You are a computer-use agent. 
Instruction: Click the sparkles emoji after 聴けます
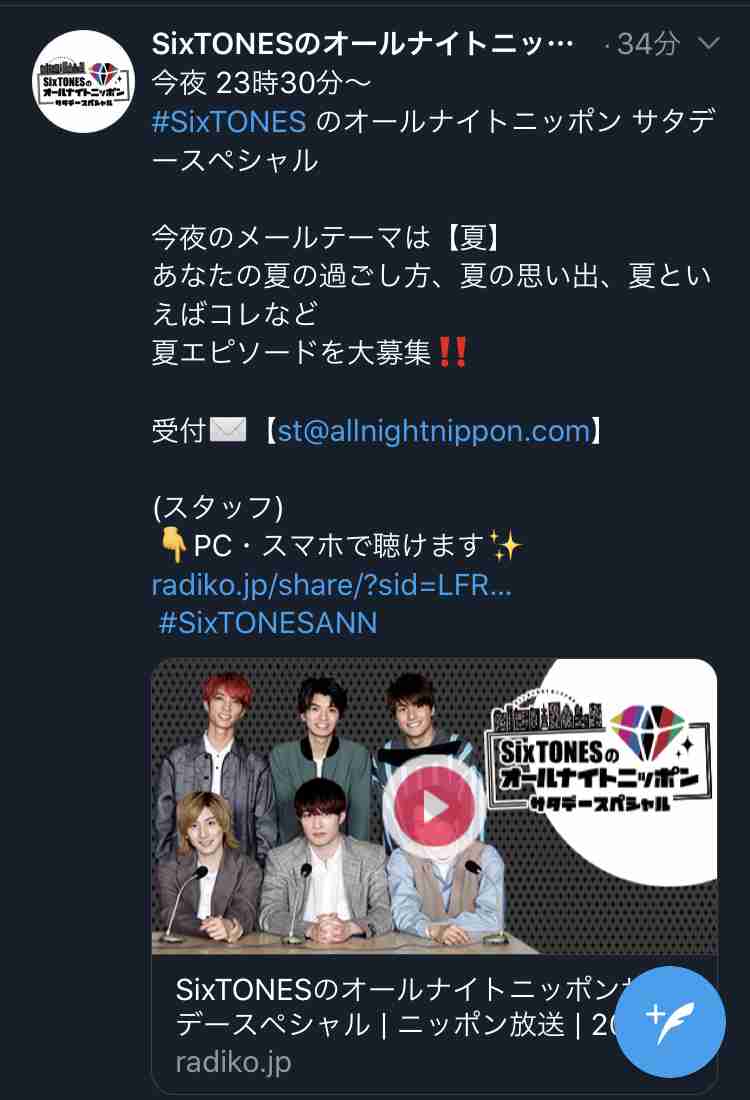click(505, 545)
